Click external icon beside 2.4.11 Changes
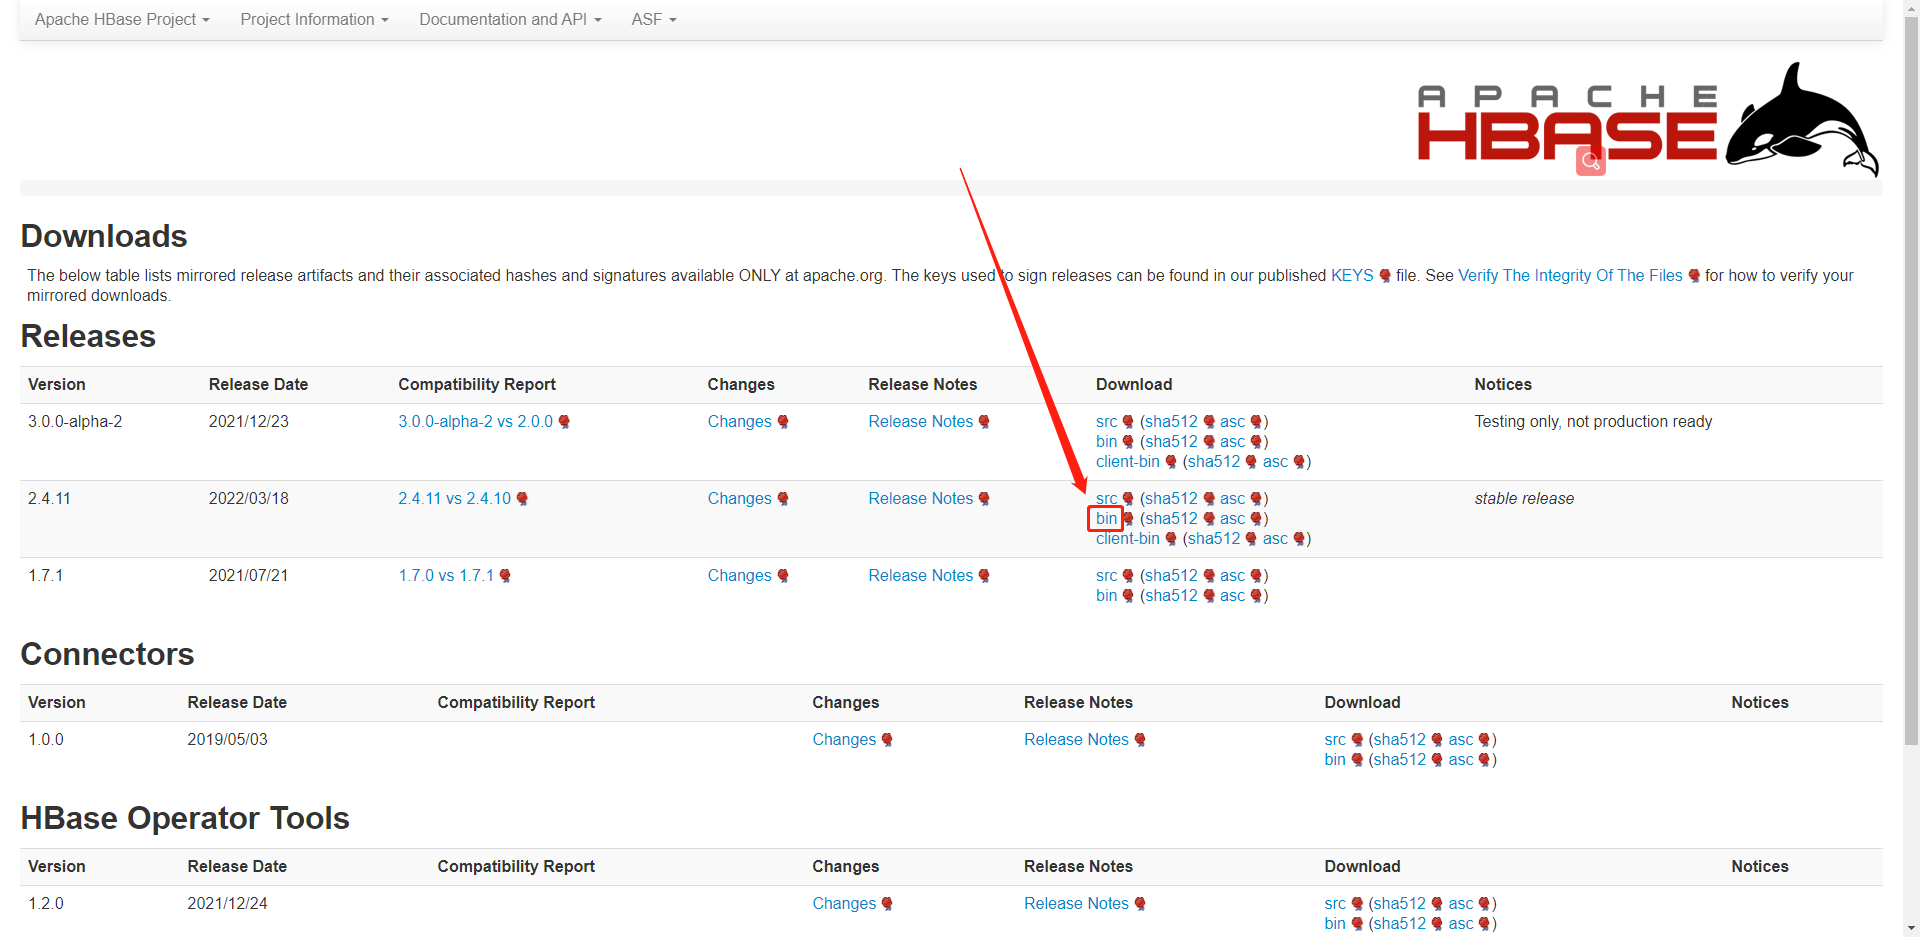The image size is (1920, 937). pos(783,499)
